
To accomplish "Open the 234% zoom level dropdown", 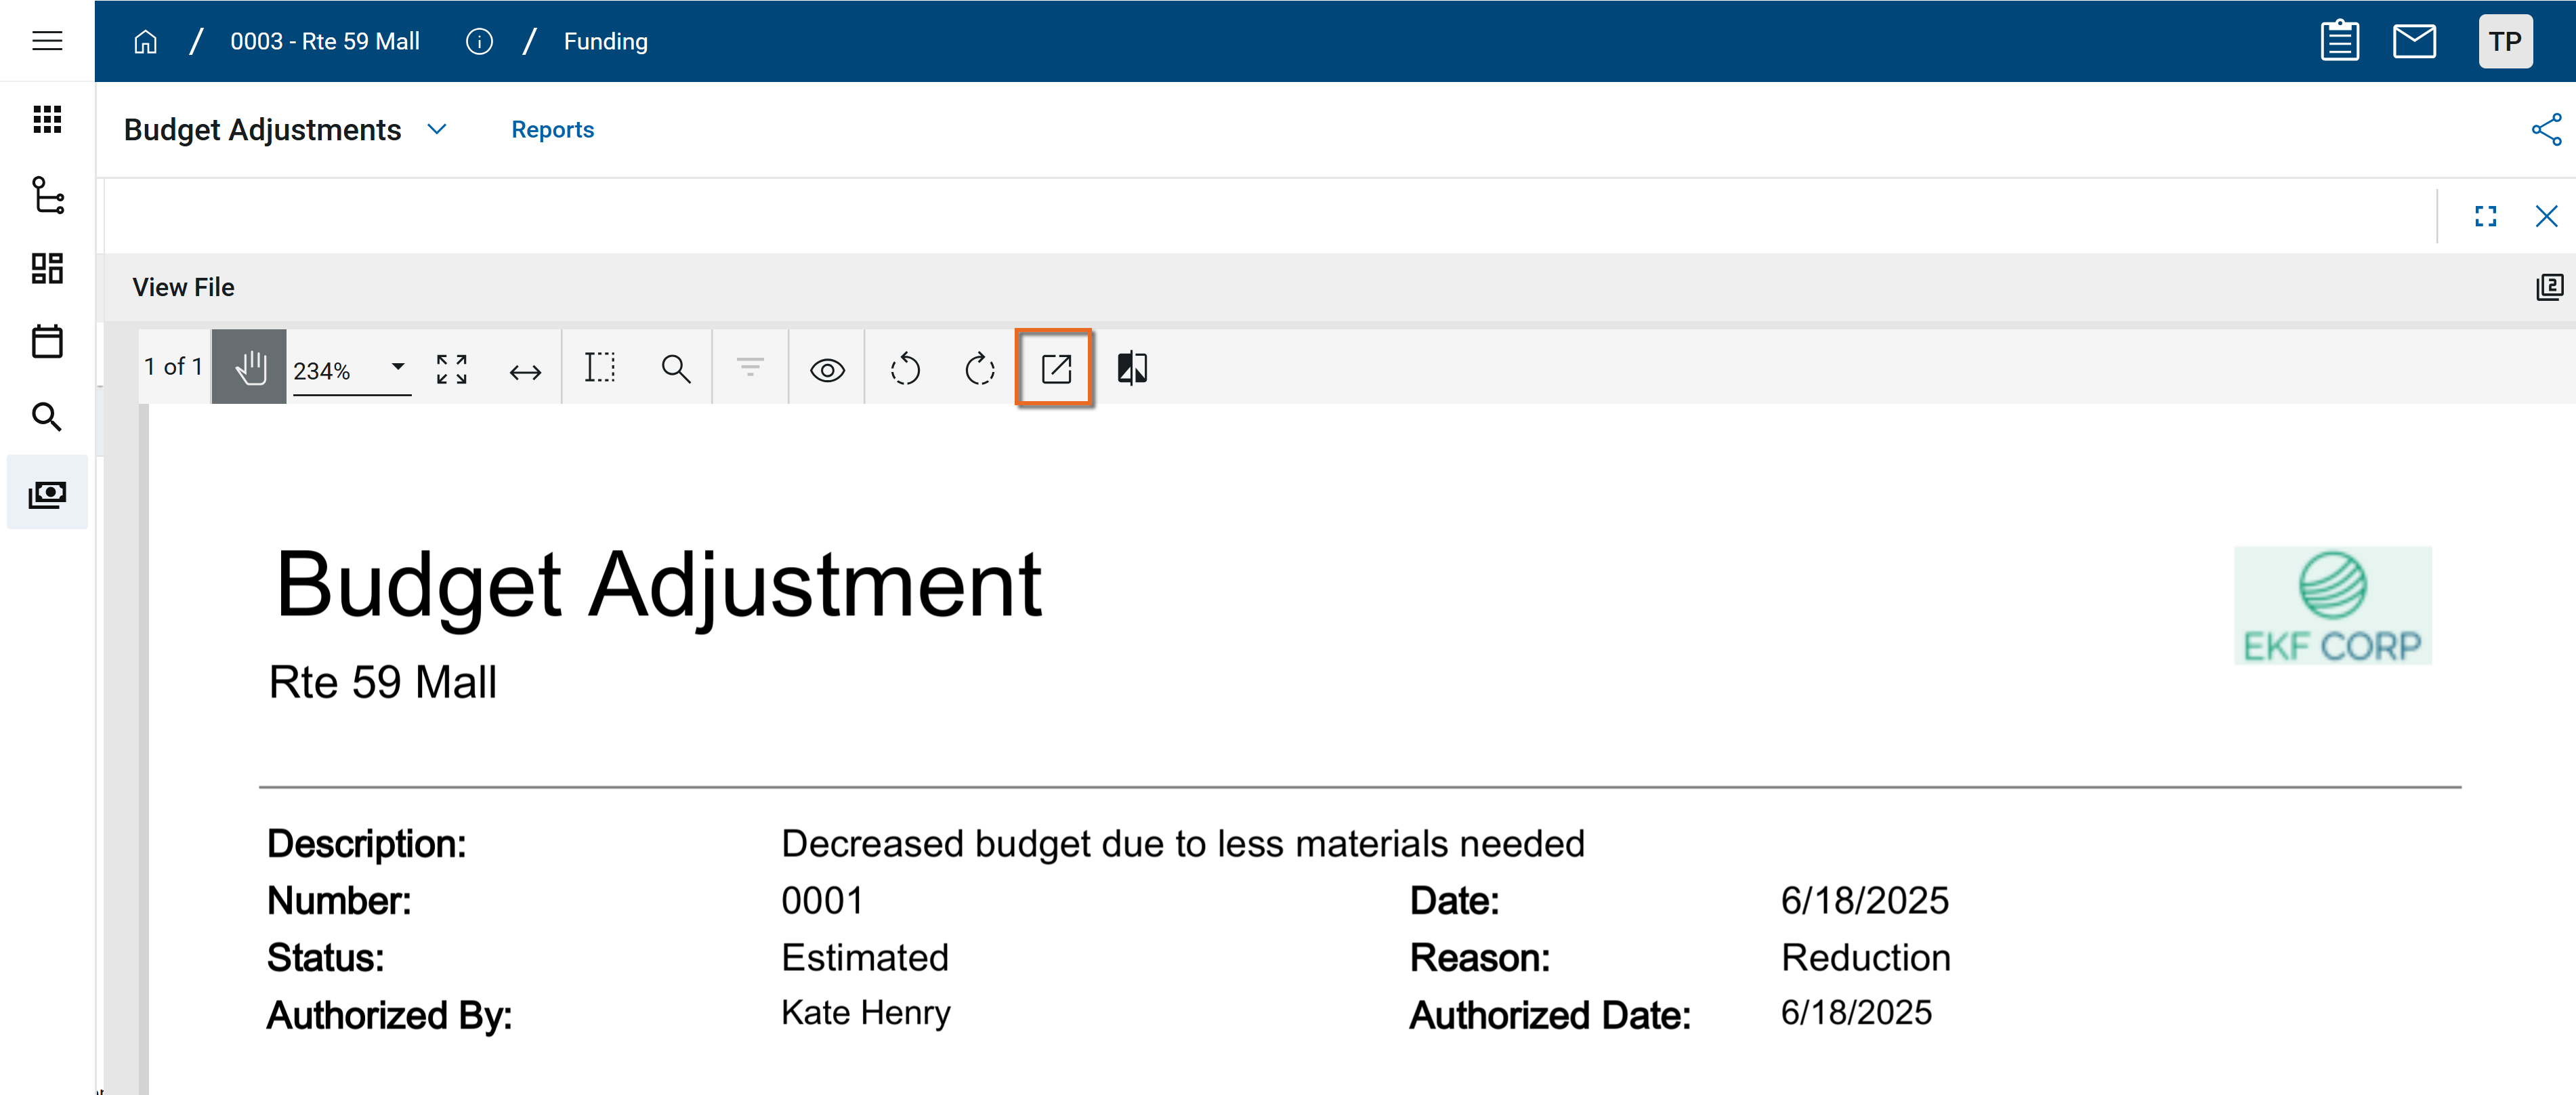I will (397, 367).
